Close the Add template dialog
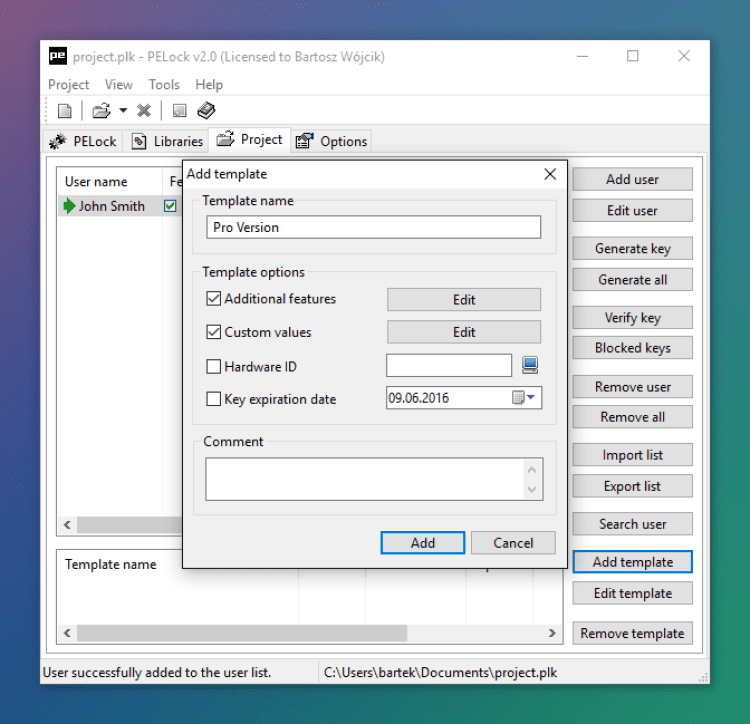The height and width of the screenshot is (724, 750). point(550,174)
